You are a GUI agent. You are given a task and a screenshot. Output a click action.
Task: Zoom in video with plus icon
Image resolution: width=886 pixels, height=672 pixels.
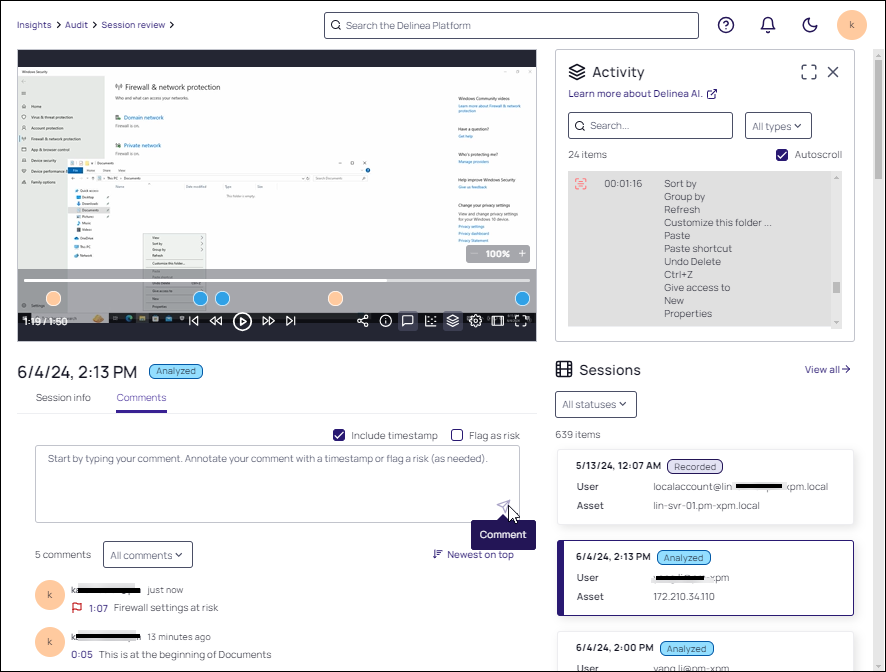[522, 254]
